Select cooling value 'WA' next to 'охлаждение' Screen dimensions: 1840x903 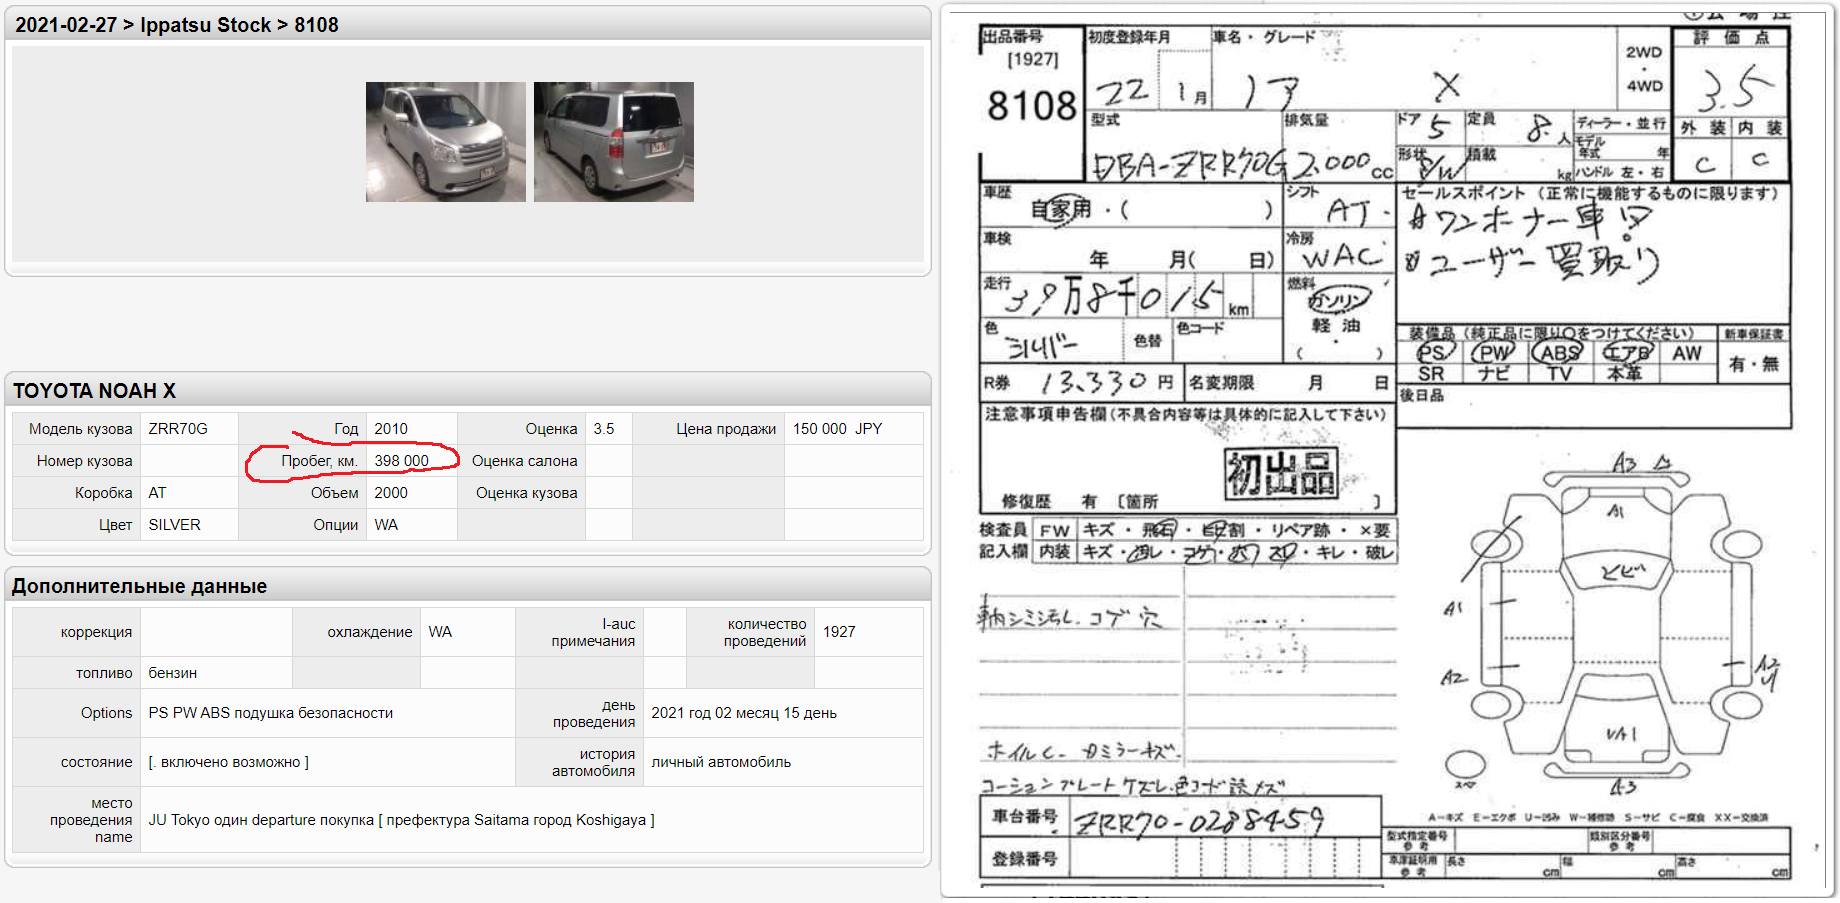pyautogui.click(x=440, y=632)
